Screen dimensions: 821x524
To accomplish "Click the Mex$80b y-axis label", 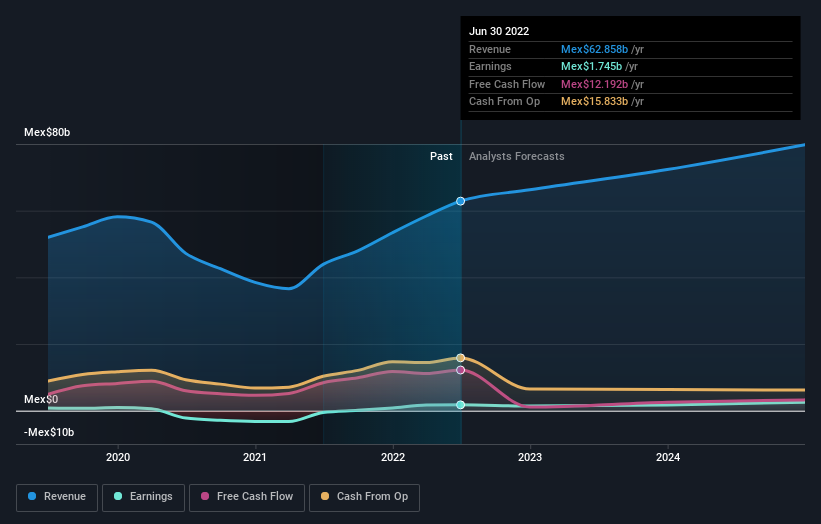I will [47, 132].
